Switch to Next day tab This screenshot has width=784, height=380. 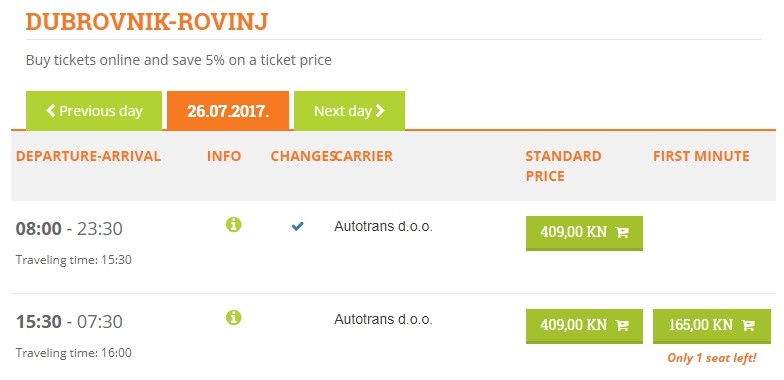[x=350, y=110]
